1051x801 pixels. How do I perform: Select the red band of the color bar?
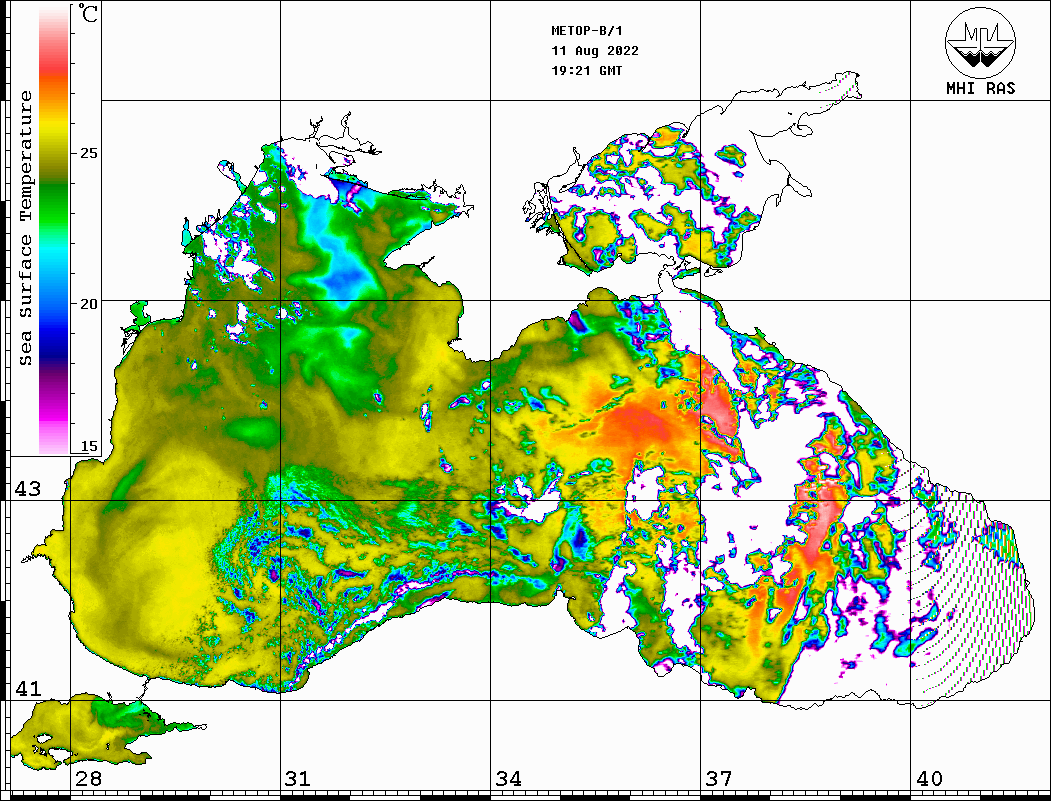(x=54, y=65)
